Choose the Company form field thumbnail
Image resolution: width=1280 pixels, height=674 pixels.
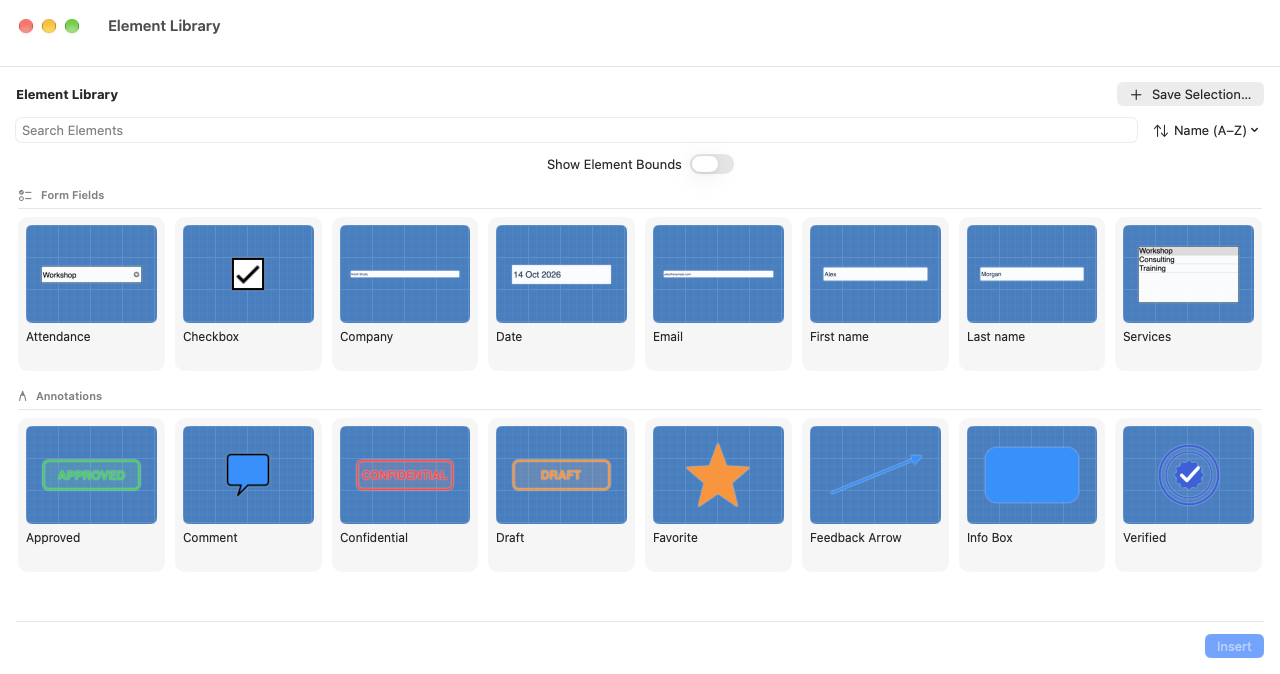405,274
